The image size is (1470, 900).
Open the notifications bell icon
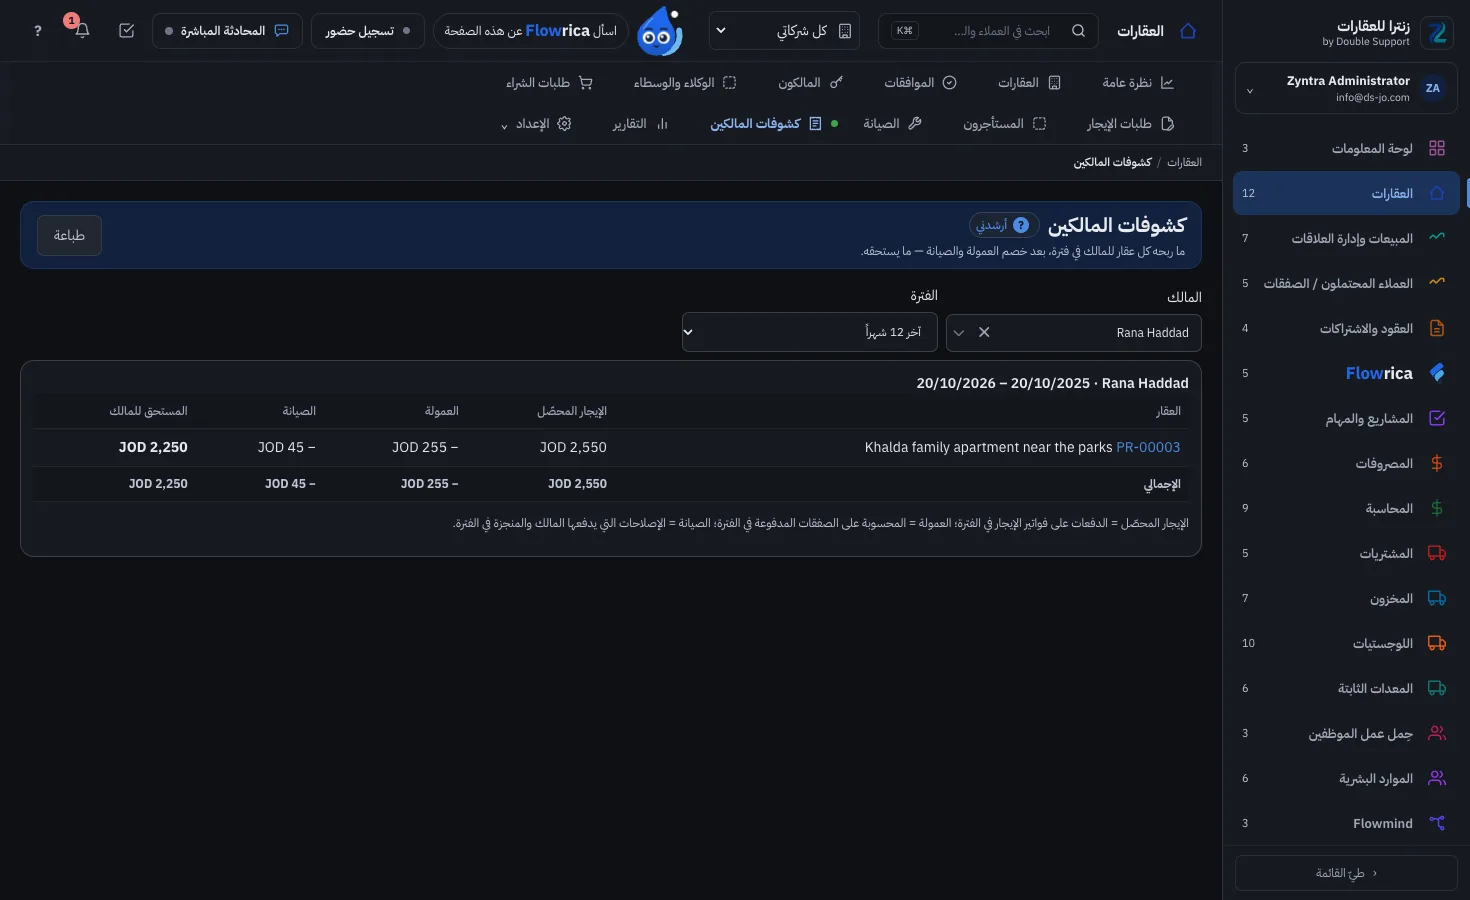coord(82,31)
